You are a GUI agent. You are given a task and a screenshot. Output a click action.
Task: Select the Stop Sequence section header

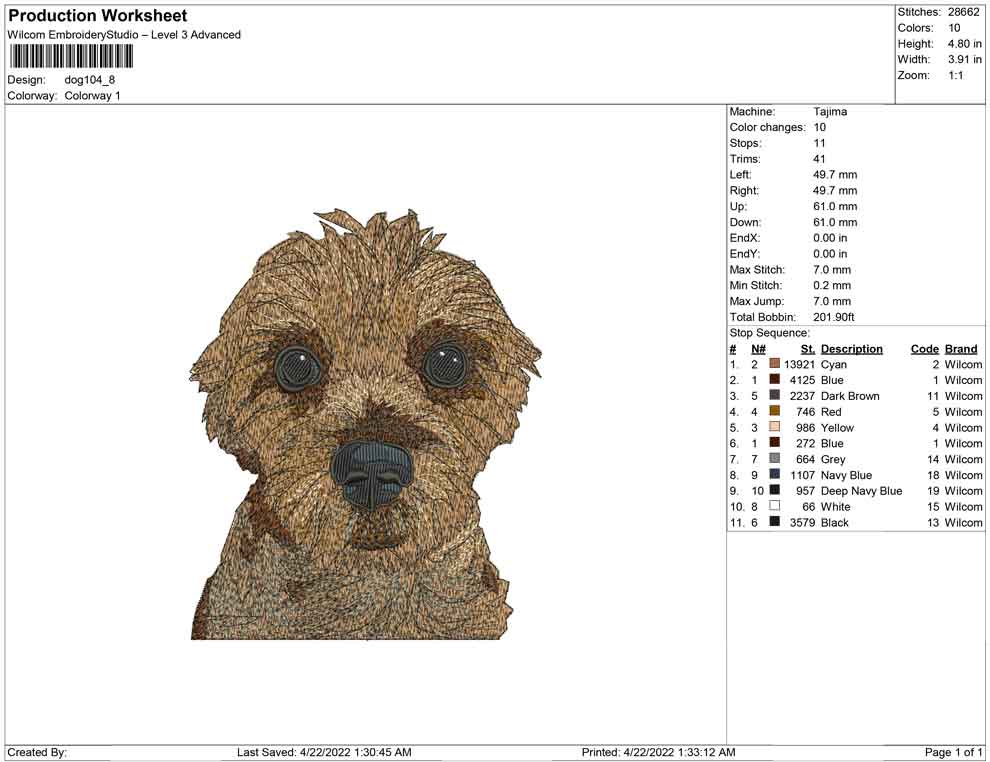(769, 332)
